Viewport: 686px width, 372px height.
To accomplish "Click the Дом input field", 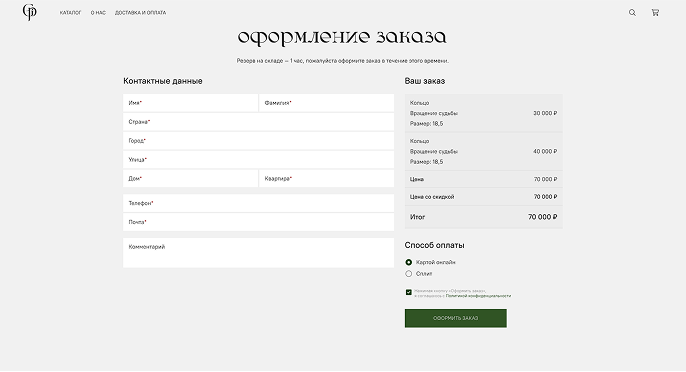I will (190, 179).
